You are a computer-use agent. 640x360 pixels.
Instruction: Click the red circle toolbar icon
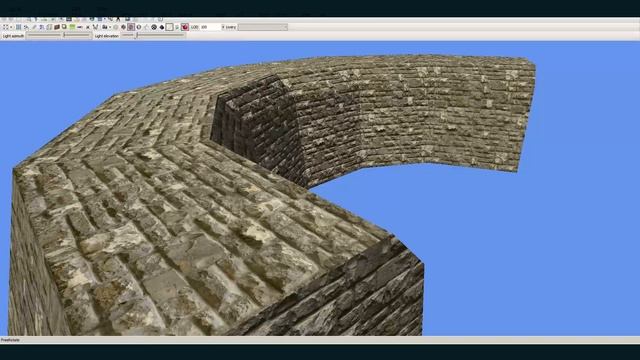point(185,27)
